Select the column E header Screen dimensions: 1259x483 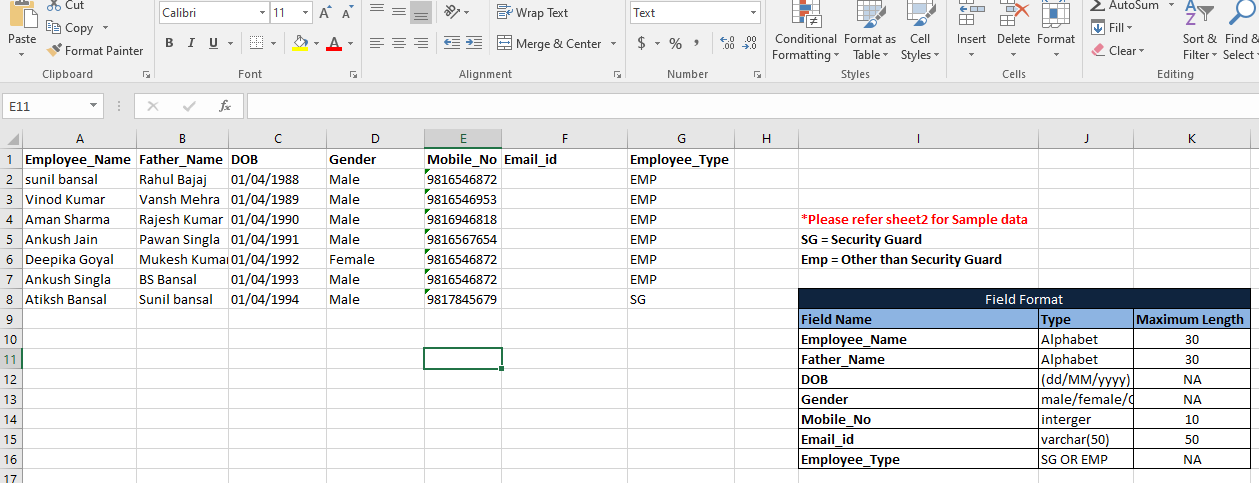click(x=463, y=139)
